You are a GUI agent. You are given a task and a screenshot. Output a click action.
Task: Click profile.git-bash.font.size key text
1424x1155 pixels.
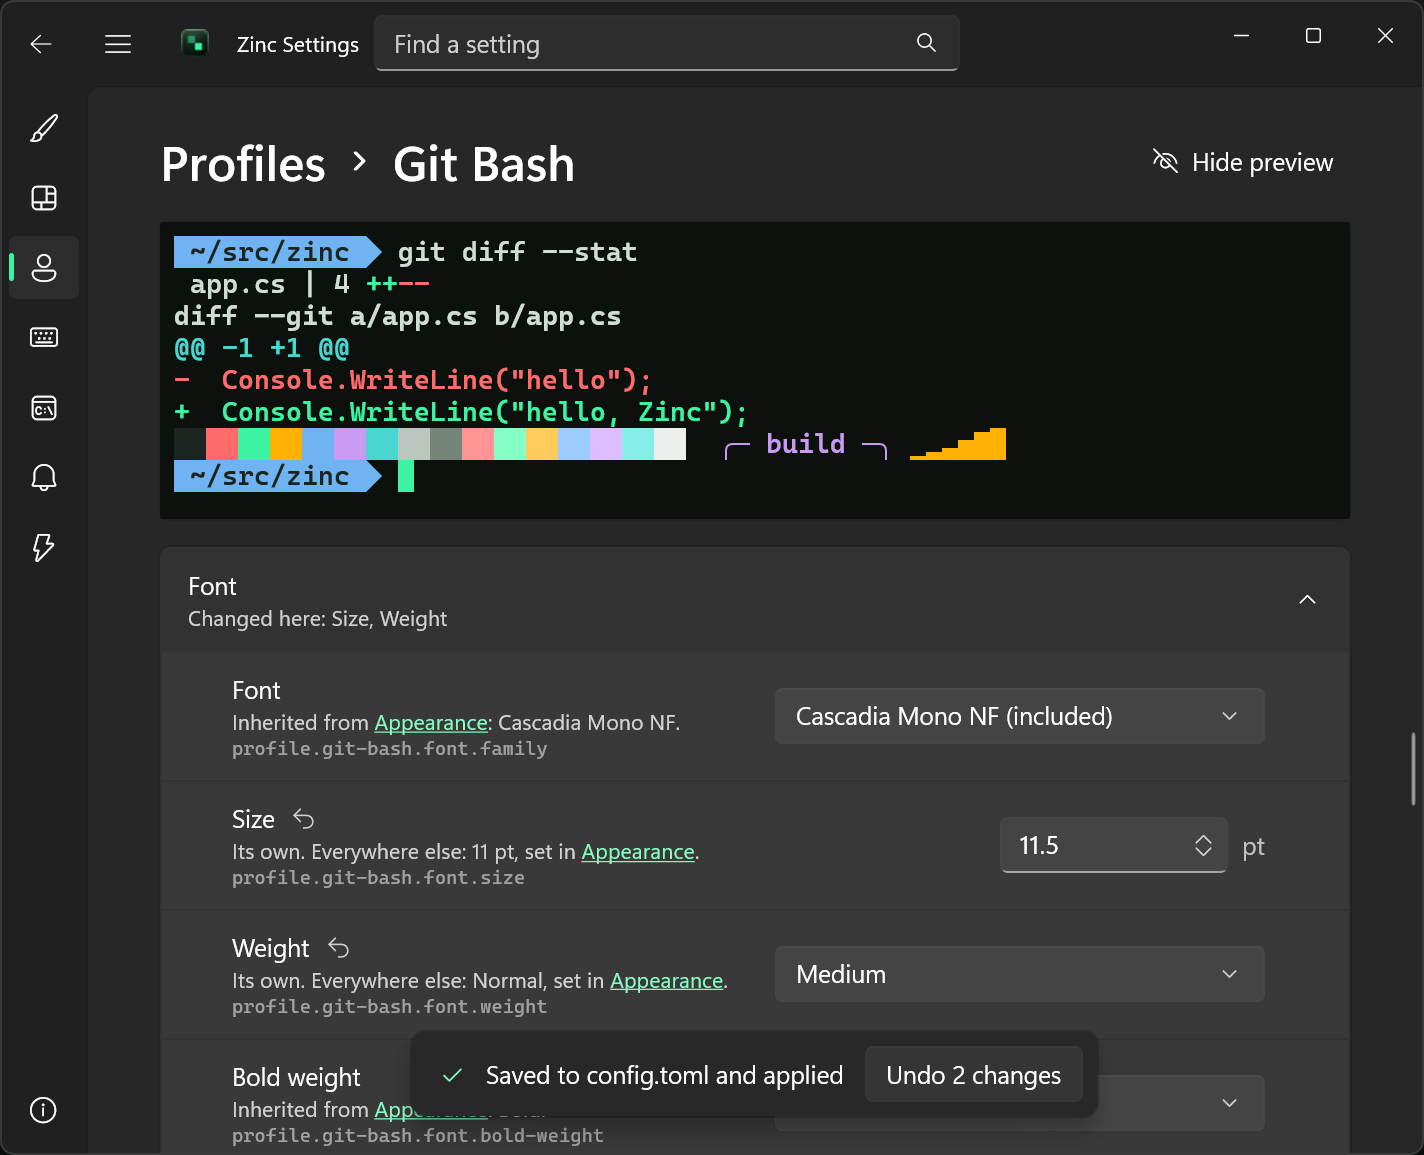pyautogui.click(x=378, y=878)
